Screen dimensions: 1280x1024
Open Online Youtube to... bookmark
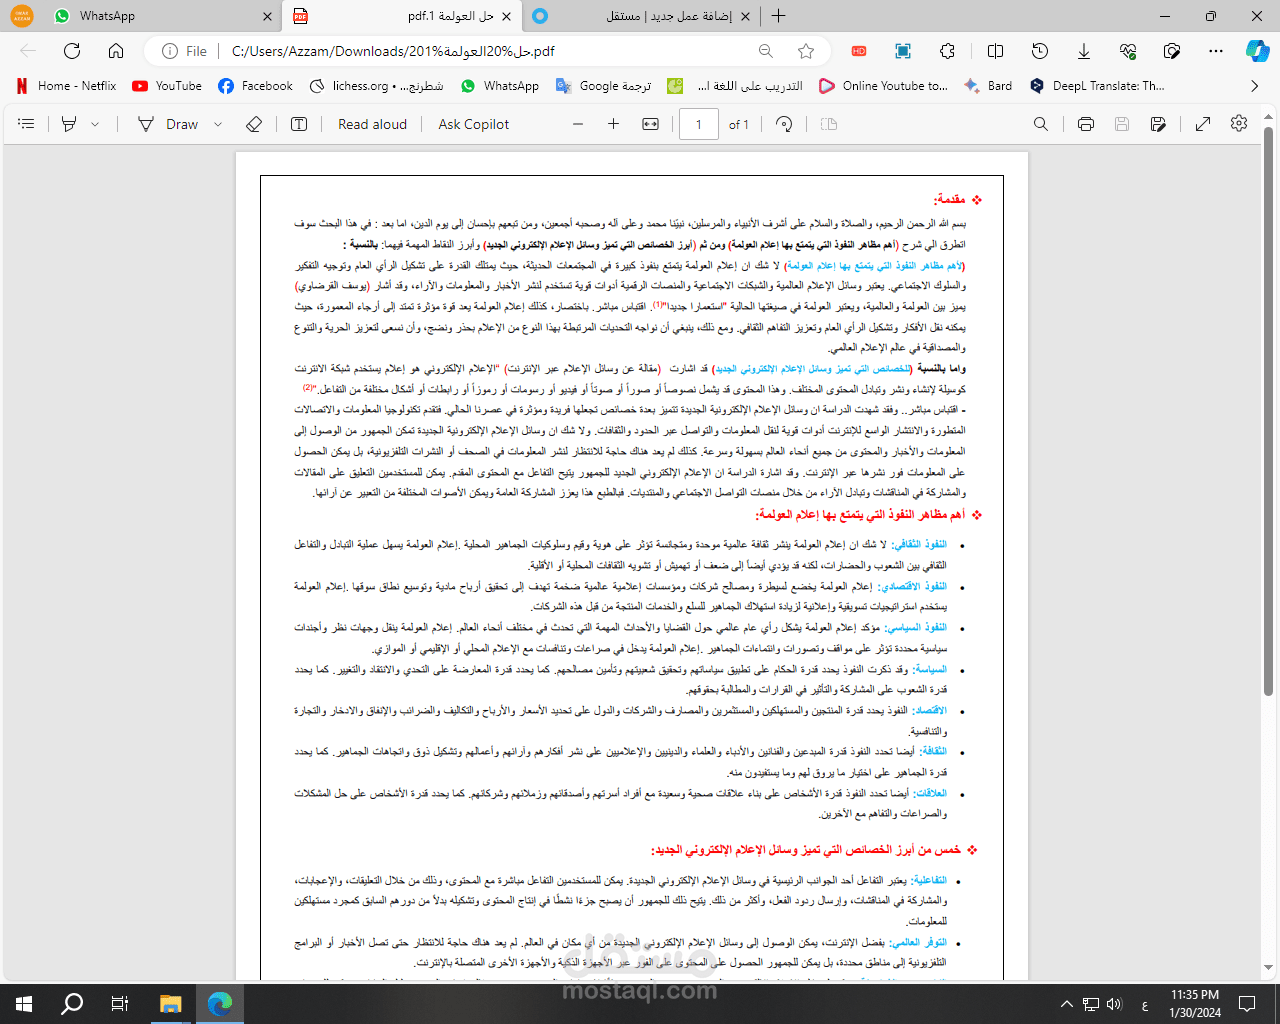883,86
